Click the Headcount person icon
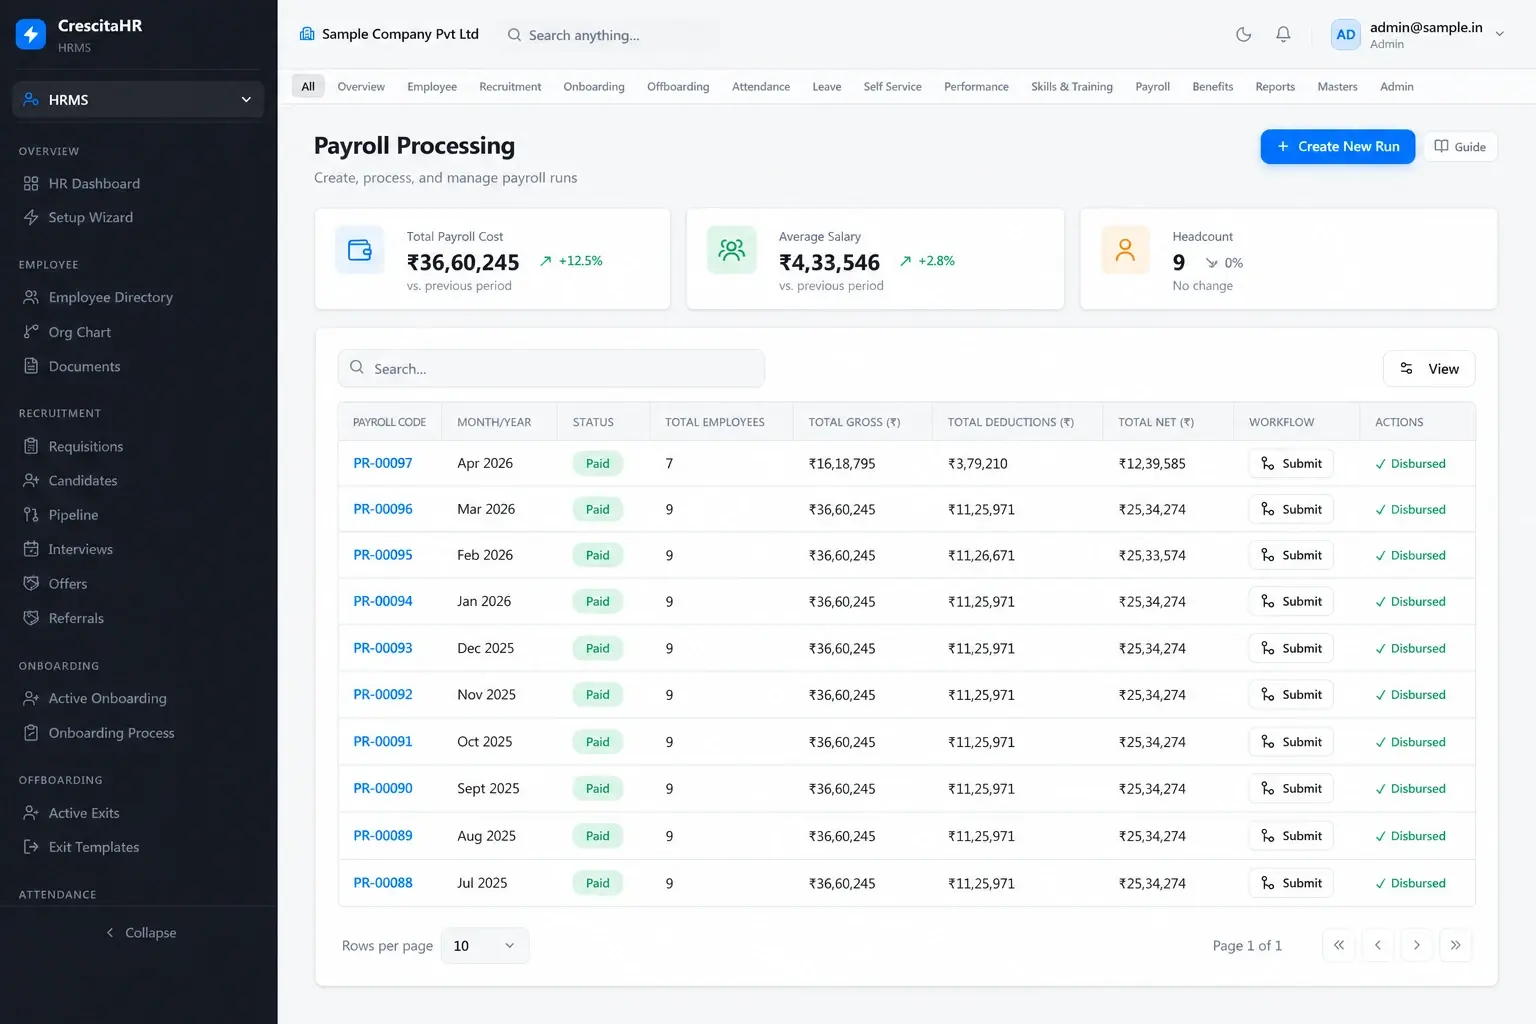This screenshot has width=1536, height=1024. point(1125,250)
